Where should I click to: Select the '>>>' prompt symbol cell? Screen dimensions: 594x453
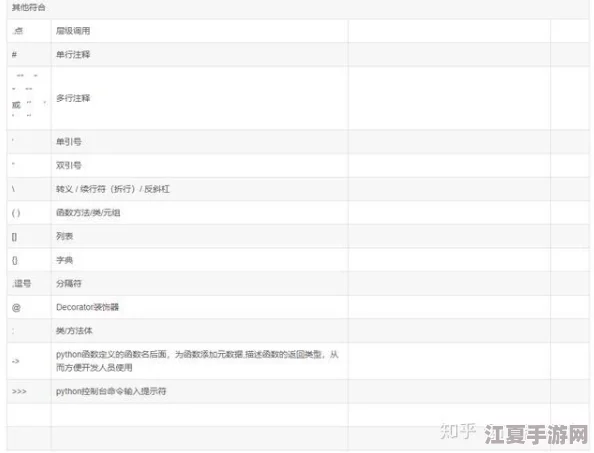tap(29, 392)
